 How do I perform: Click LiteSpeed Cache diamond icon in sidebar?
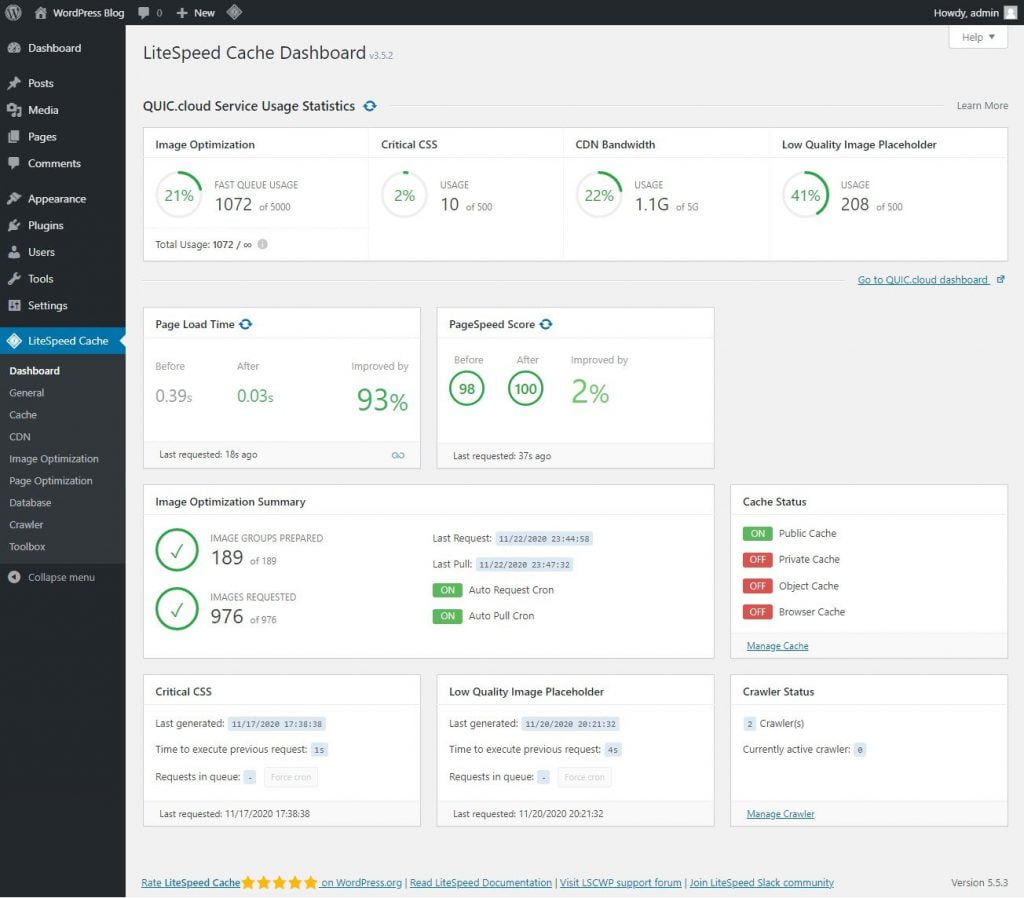click(x=14, y=341)
